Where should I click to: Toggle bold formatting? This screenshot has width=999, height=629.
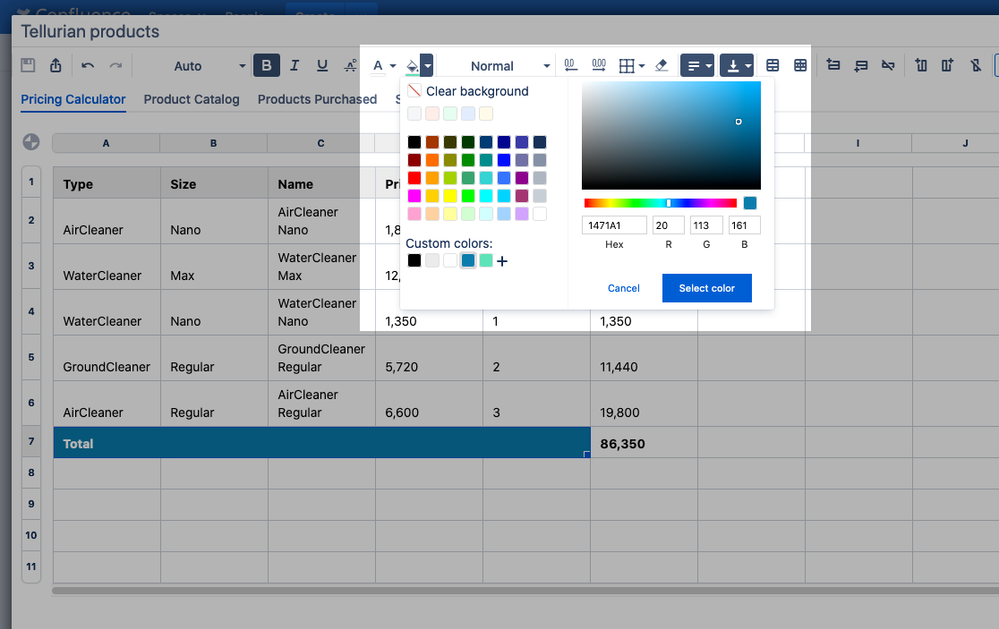point(266,65)
